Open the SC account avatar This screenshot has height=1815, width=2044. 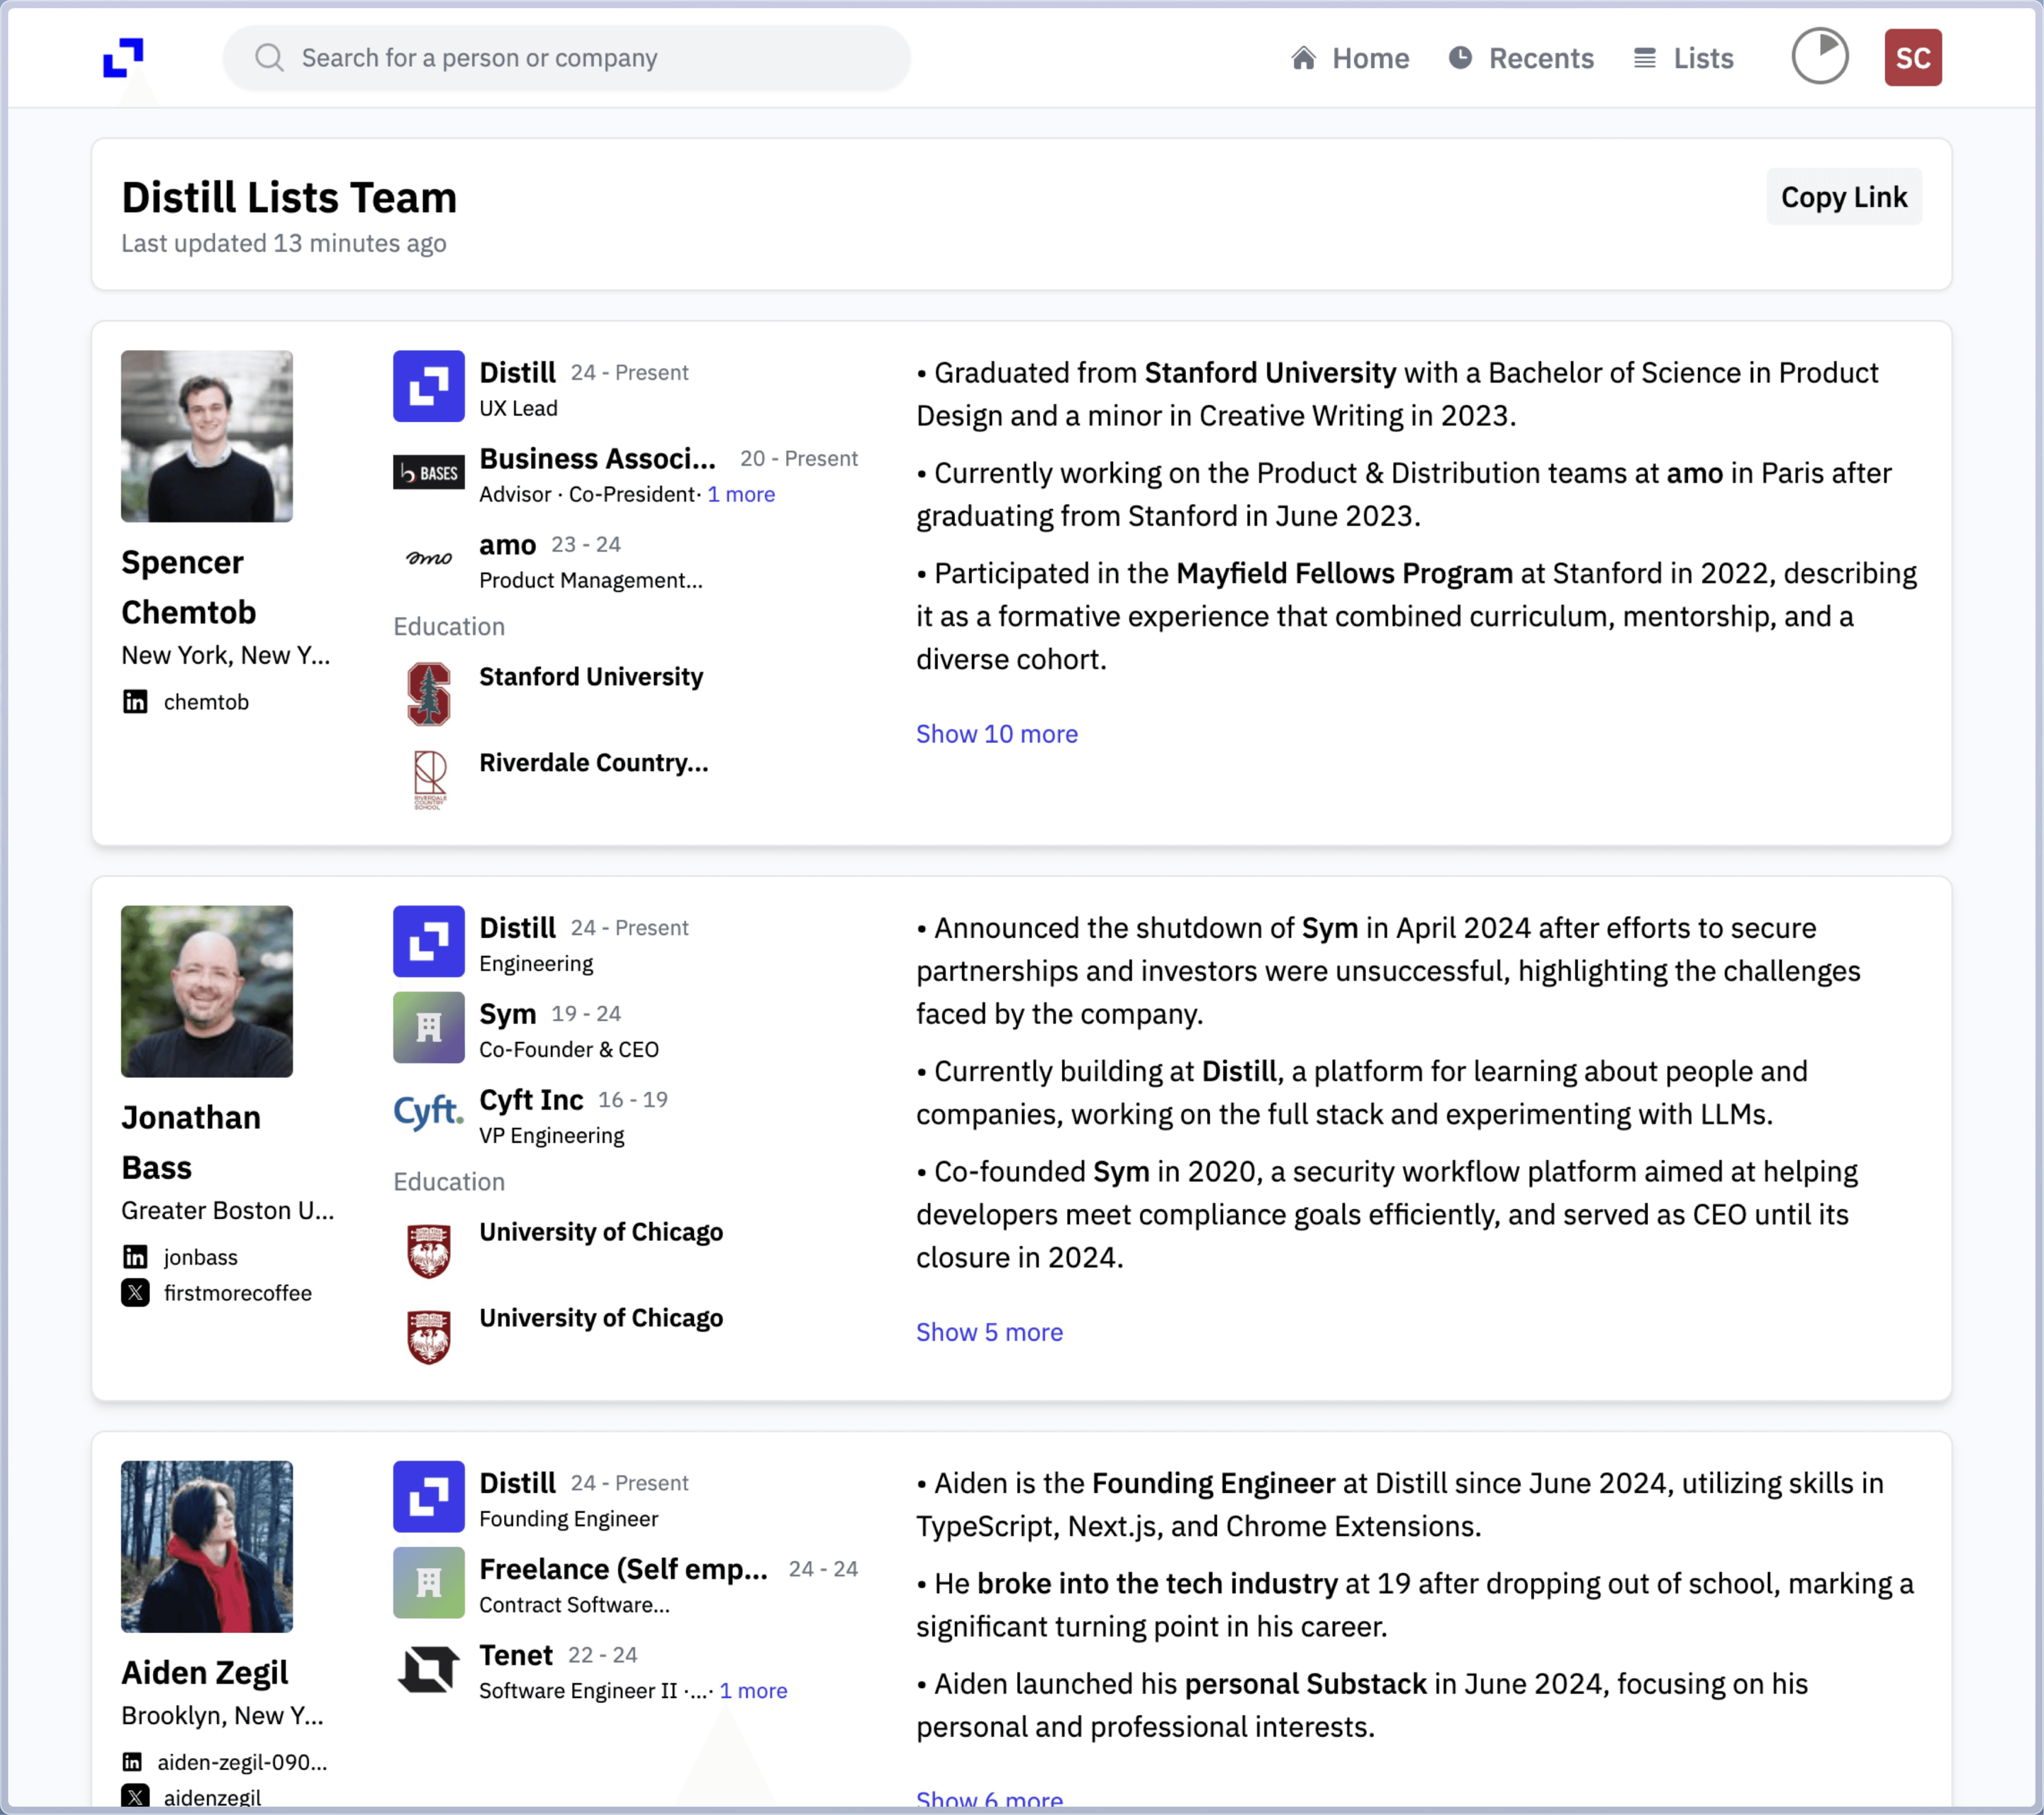[1912, 58]
